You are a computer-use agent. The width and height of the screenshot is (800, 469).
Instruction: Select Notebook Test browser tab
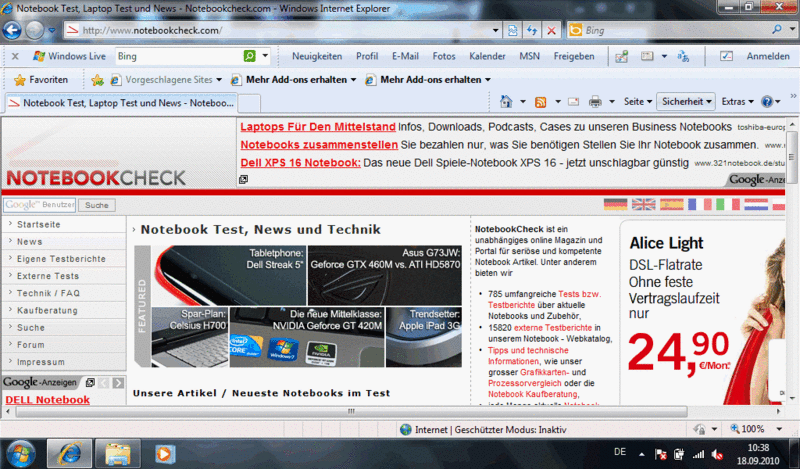click(x=121, y=103)
